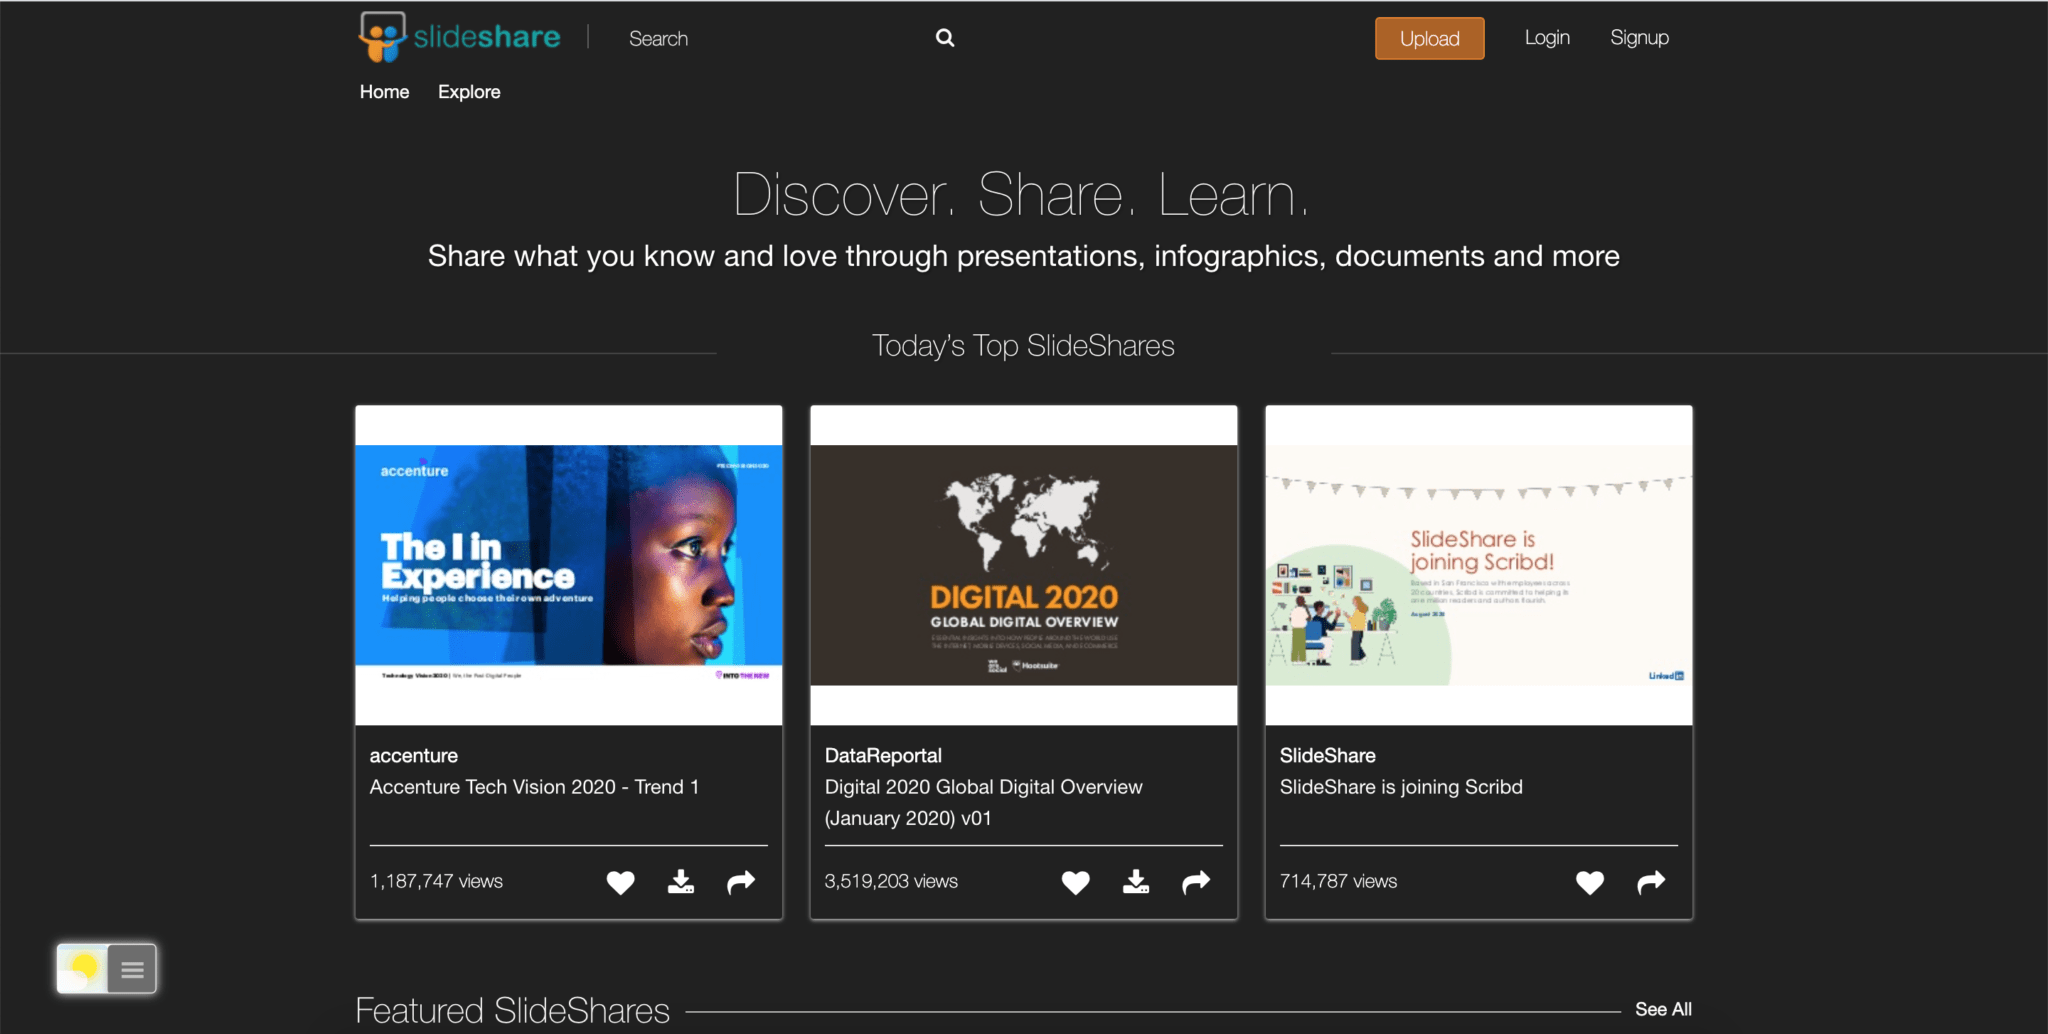Like the Digital 2020 Global Digital Overview
The height and width of the screenshot is (1034, 2048).
coord(1075,881)
